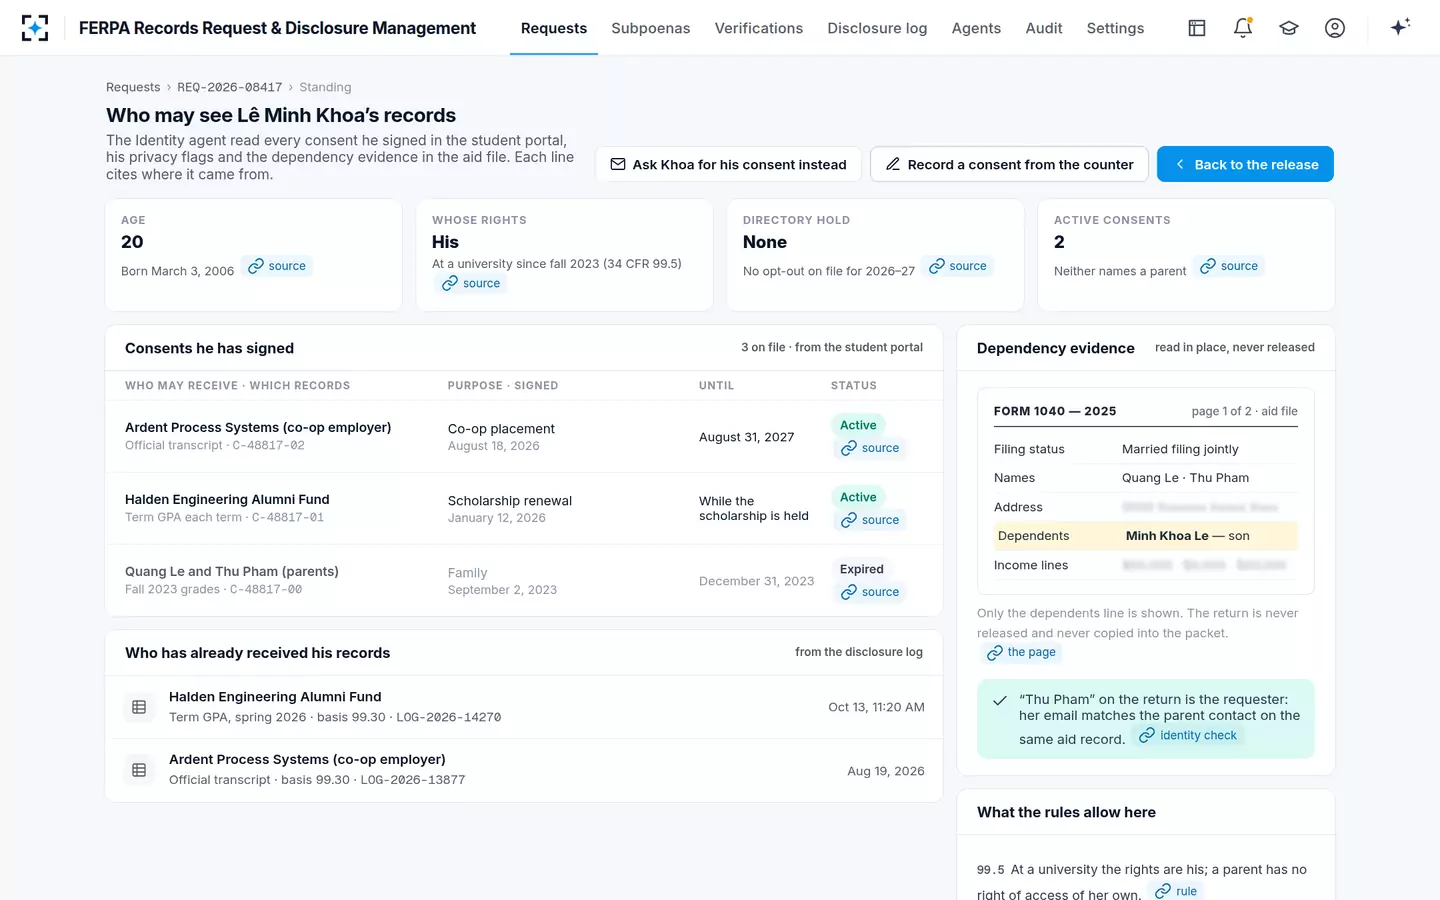This screenshot has height=900, width=1440.
Task: Click the Active badge for Ardent Process Systems
Action: [x=858, y=425]
